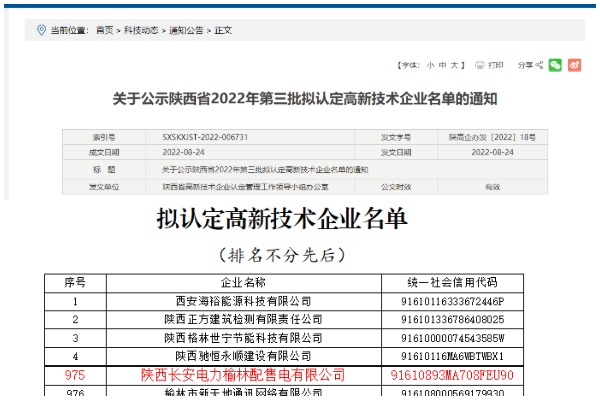Image resolution: width=600 pixels, height=400 pixels.
Task: Click the 发文日期 label cell
Action: (x=396, y=152)
